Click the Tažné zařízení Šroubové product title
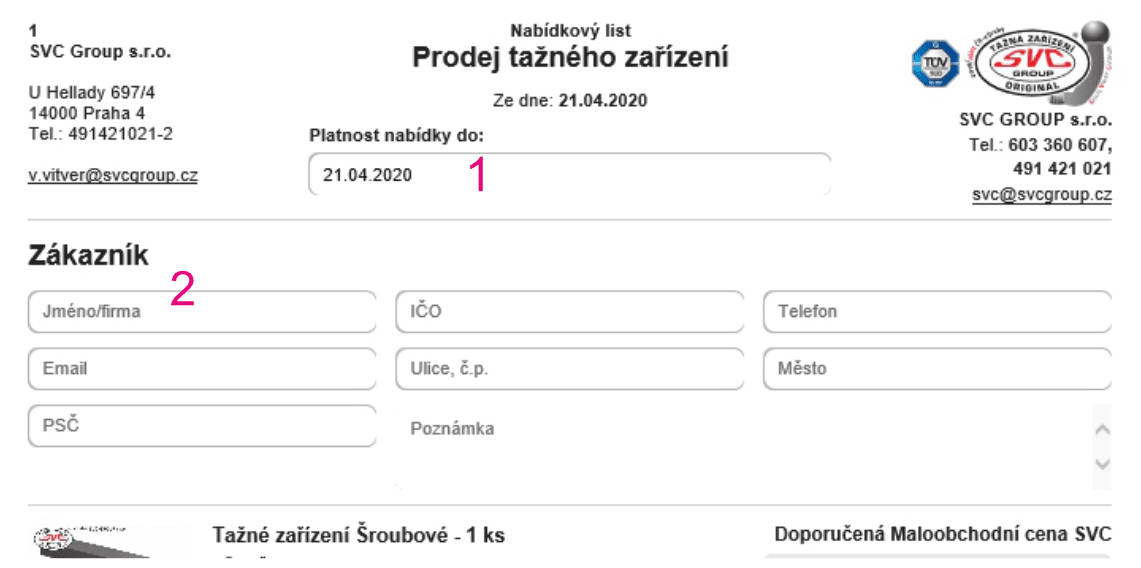Screen dimensions: 1141x568 [359, 535]
